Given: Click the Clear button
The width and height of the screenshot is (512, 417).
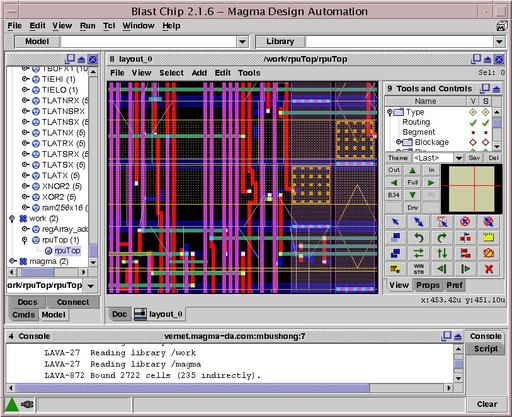Looking at the screenshot, I should [487, 404].
